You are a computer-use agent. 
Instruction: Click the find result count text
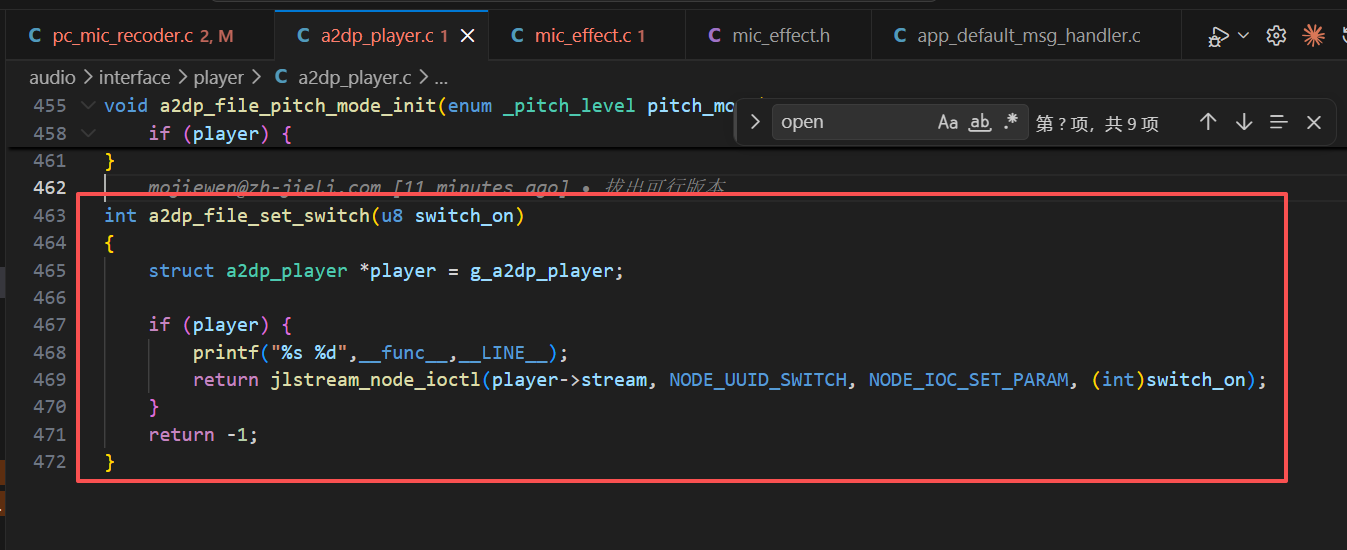pos(1097,123)
